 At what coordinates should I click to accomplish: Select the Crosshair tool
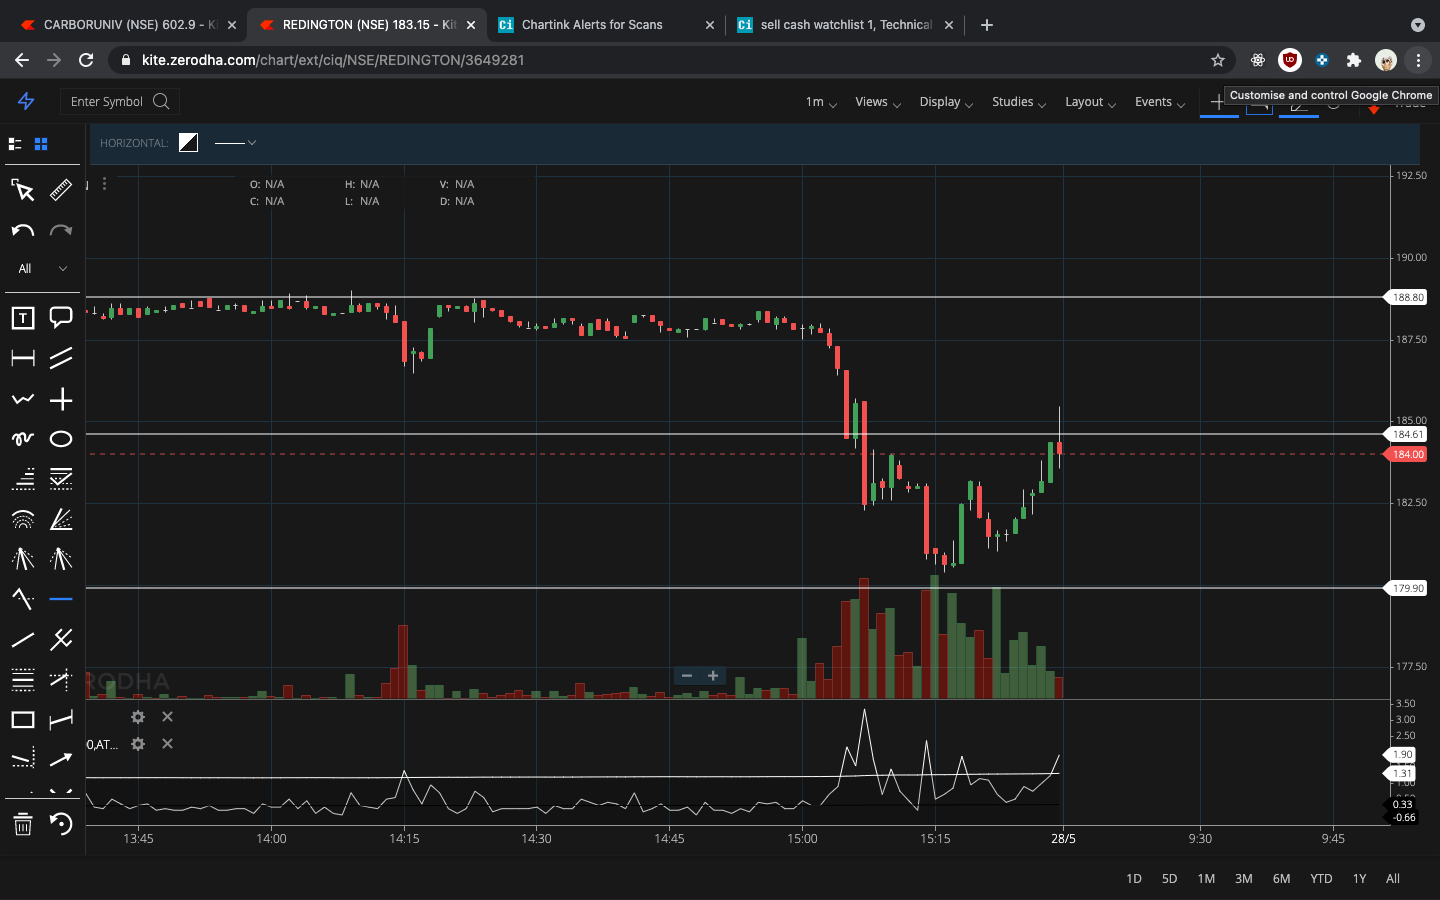(x=60, y=398)
